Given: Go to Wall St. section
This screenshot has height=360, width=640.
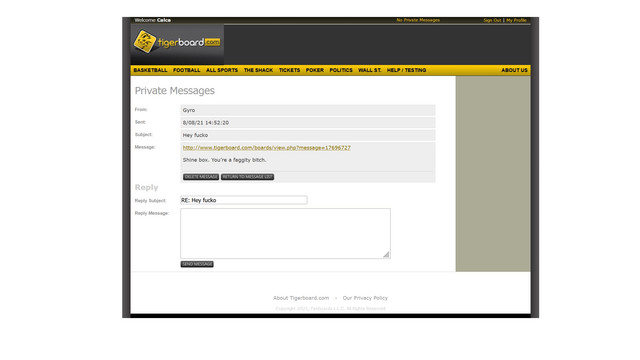Looking at the screenshot, I should [x=369, y=70].
